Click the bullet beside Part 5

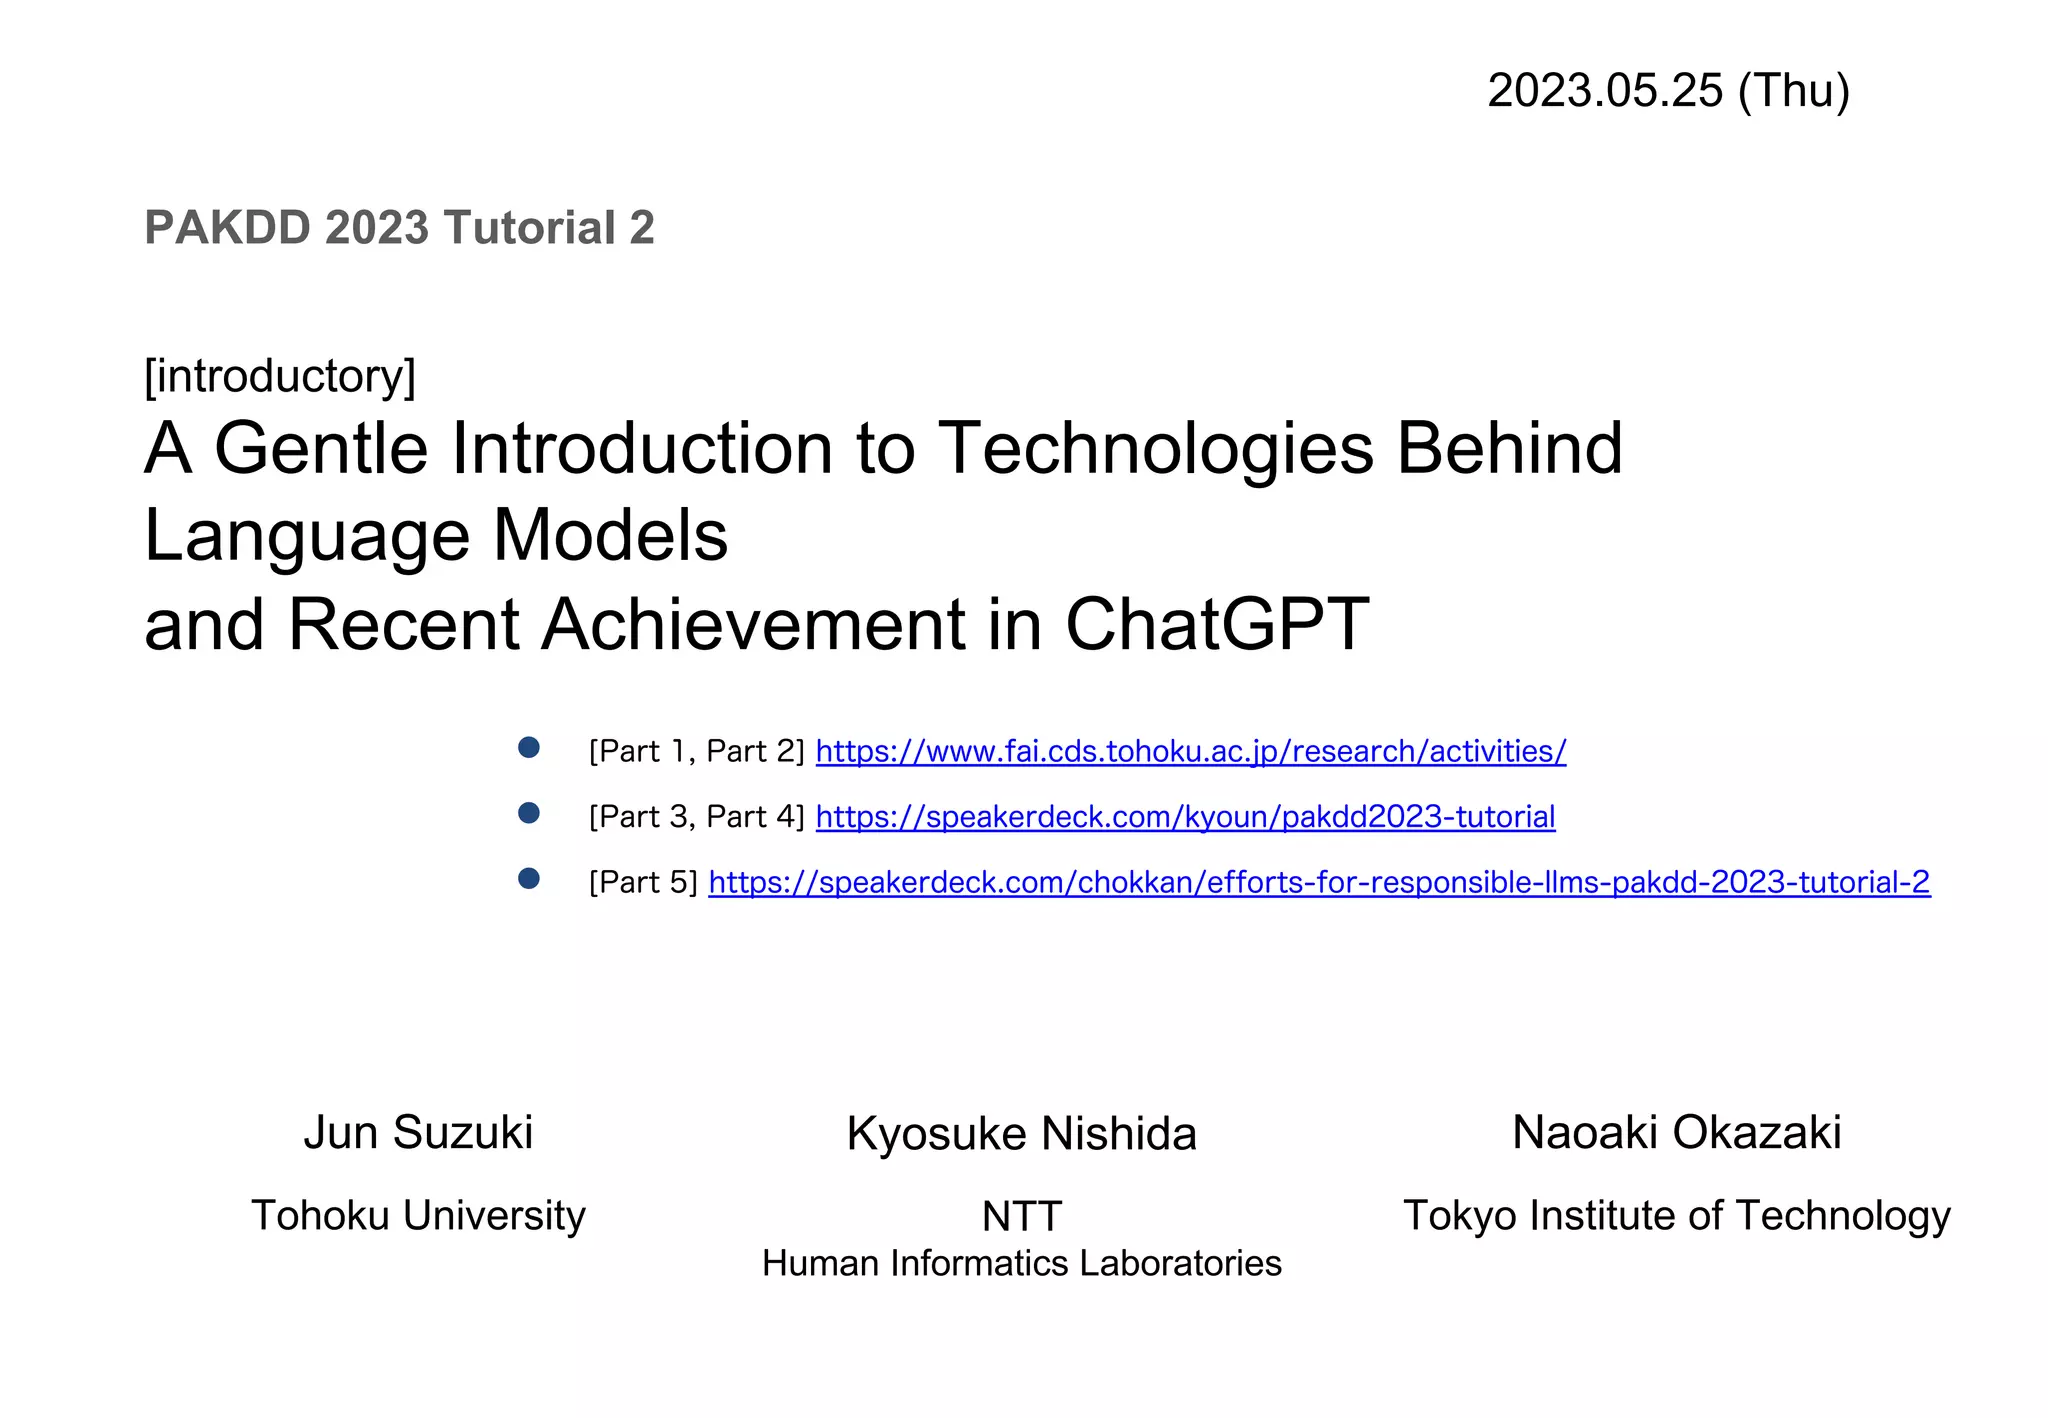click(529, 878)
